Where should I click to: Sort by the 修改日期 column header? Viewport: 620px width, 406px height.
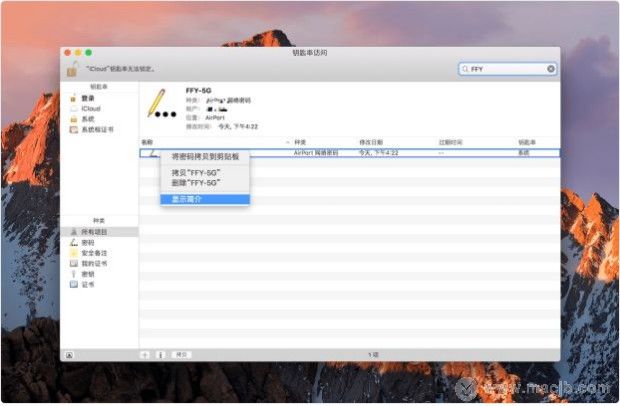pyautogui.click(x=370, y=142)
